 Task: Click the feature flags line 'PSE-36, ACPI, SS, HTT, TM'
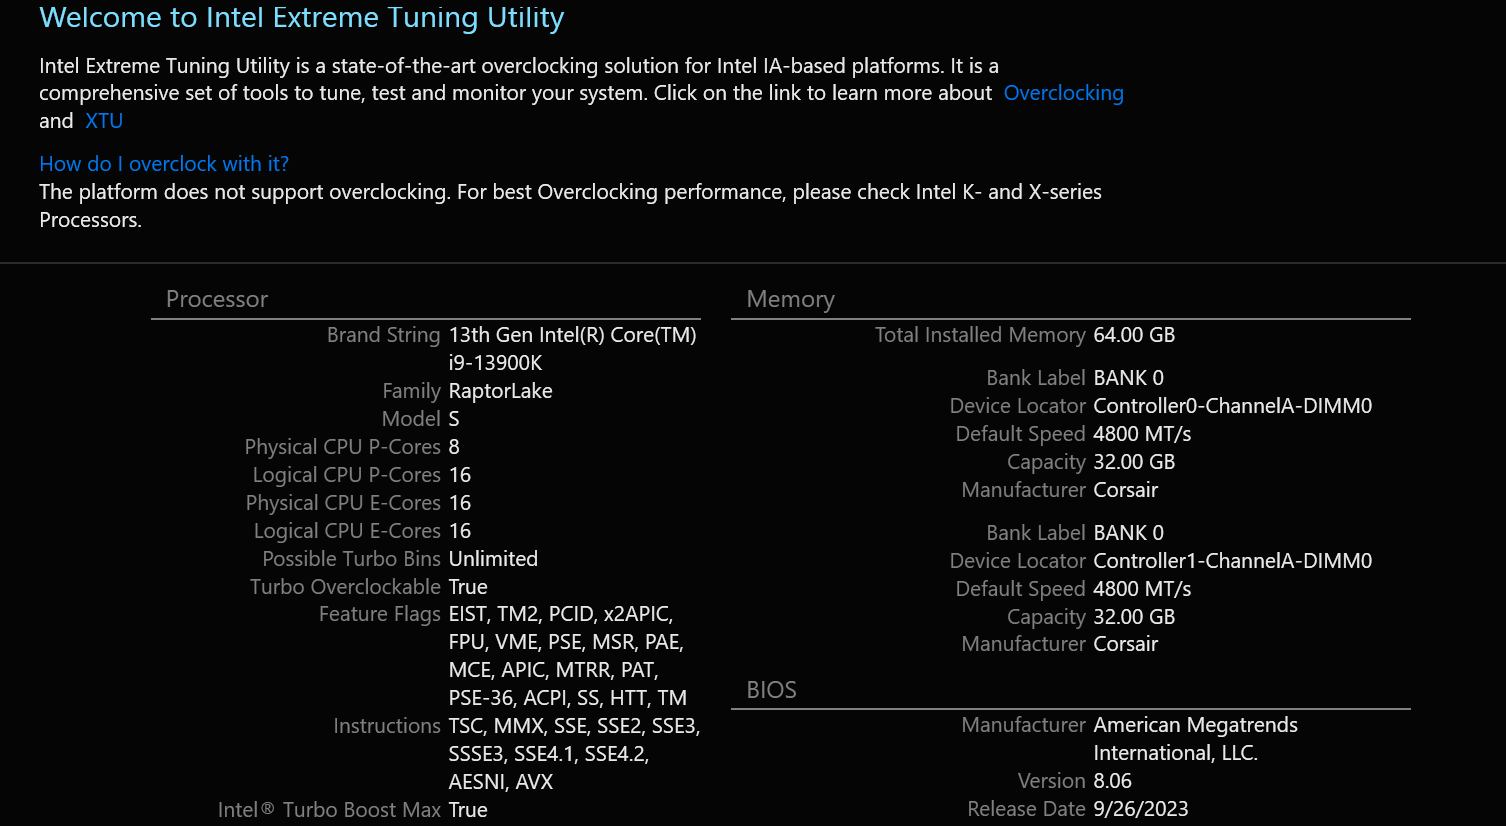click(567, 698)
